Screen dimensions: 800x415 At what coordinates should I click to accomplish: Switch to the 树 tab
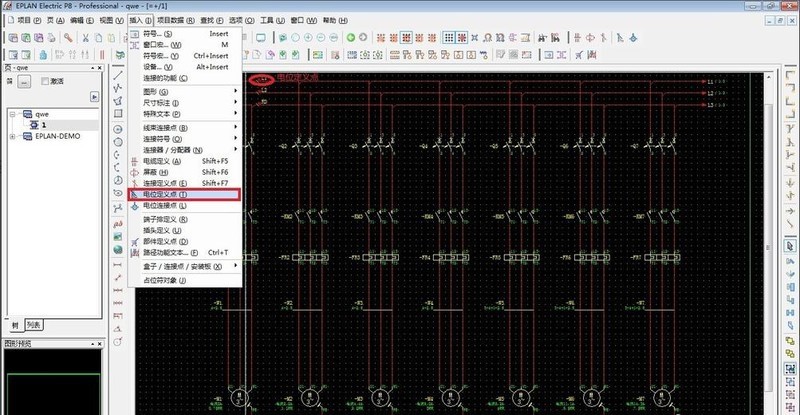(15, 325)
